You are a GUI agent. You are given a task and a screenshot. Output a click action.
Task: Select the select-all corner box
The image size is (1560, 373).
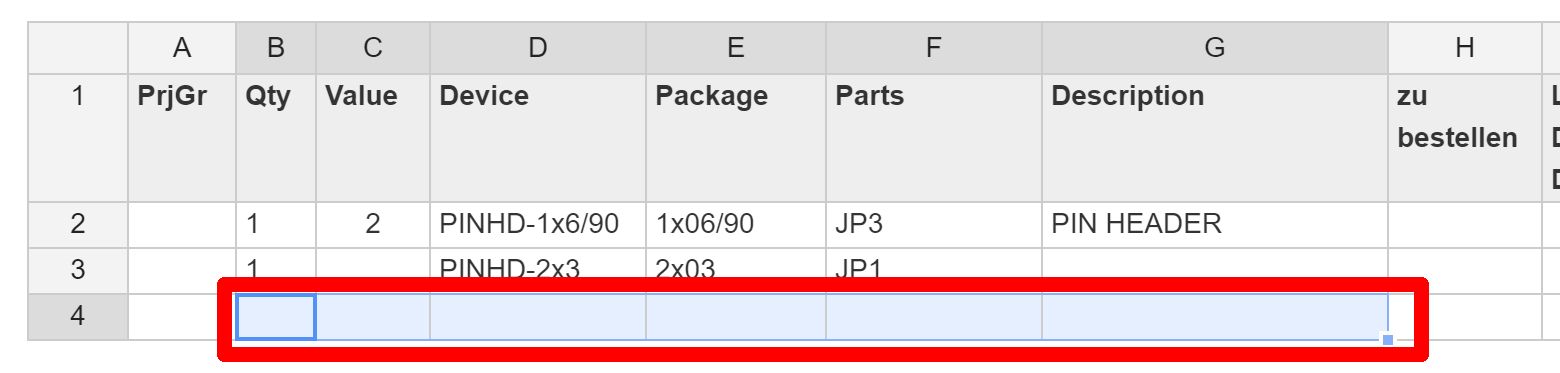pos(78,48)
